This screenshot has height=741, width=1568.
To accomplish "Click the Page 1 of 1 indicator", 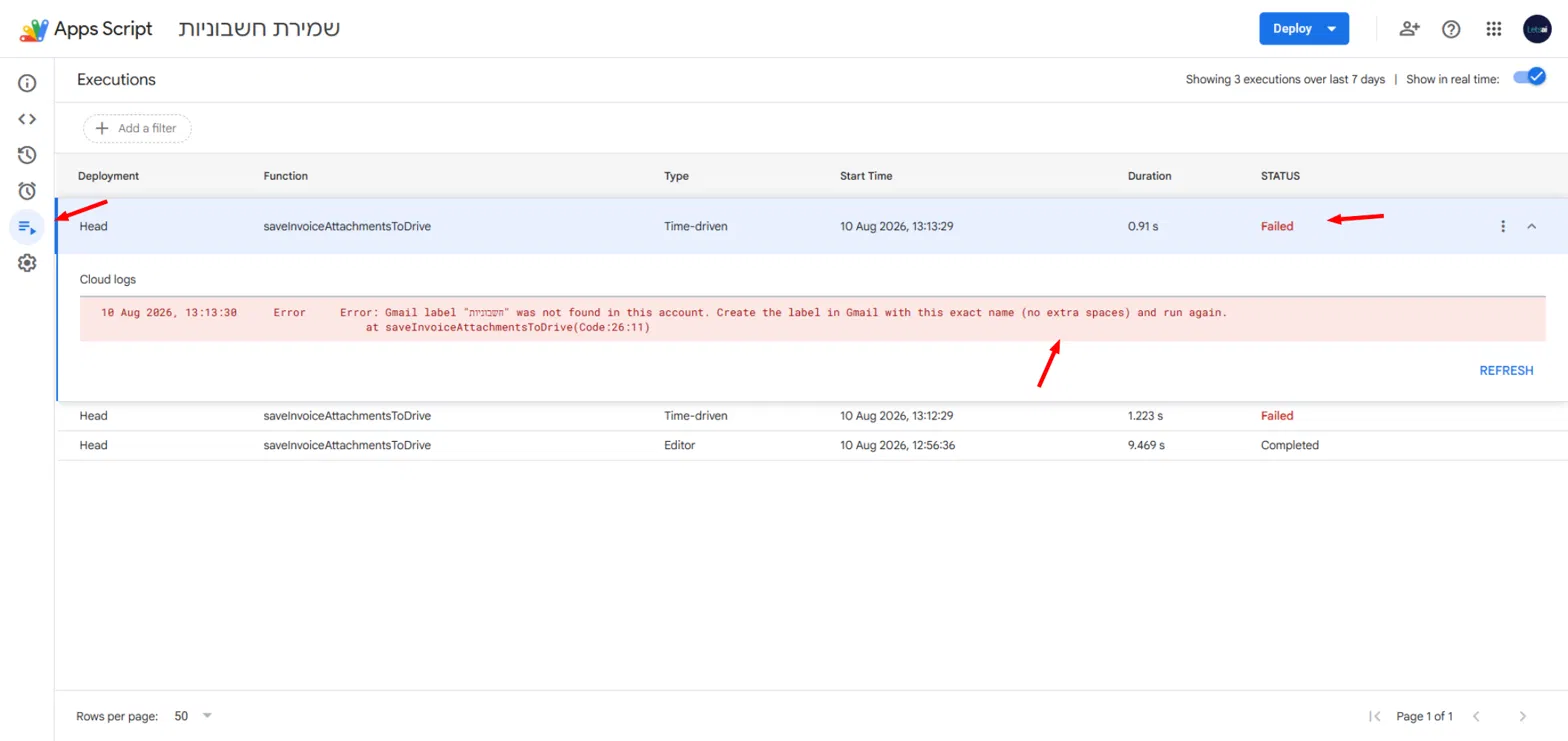I will (1424, 717).
